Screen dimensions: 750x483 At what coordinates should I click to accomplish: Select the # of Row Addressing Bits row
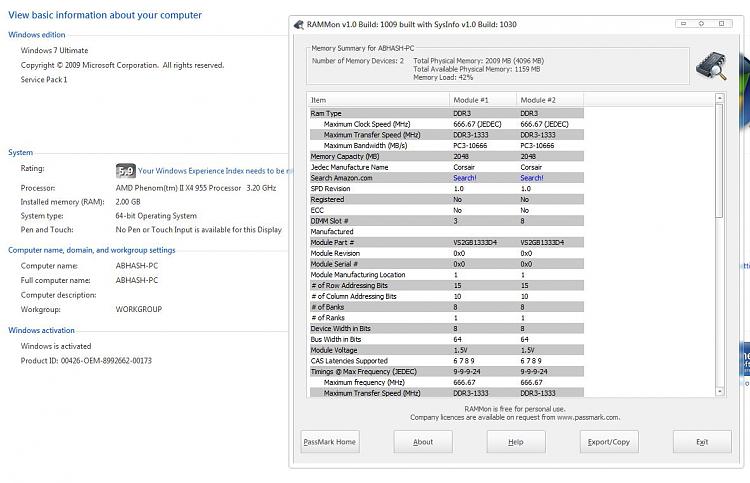(446, 285)
